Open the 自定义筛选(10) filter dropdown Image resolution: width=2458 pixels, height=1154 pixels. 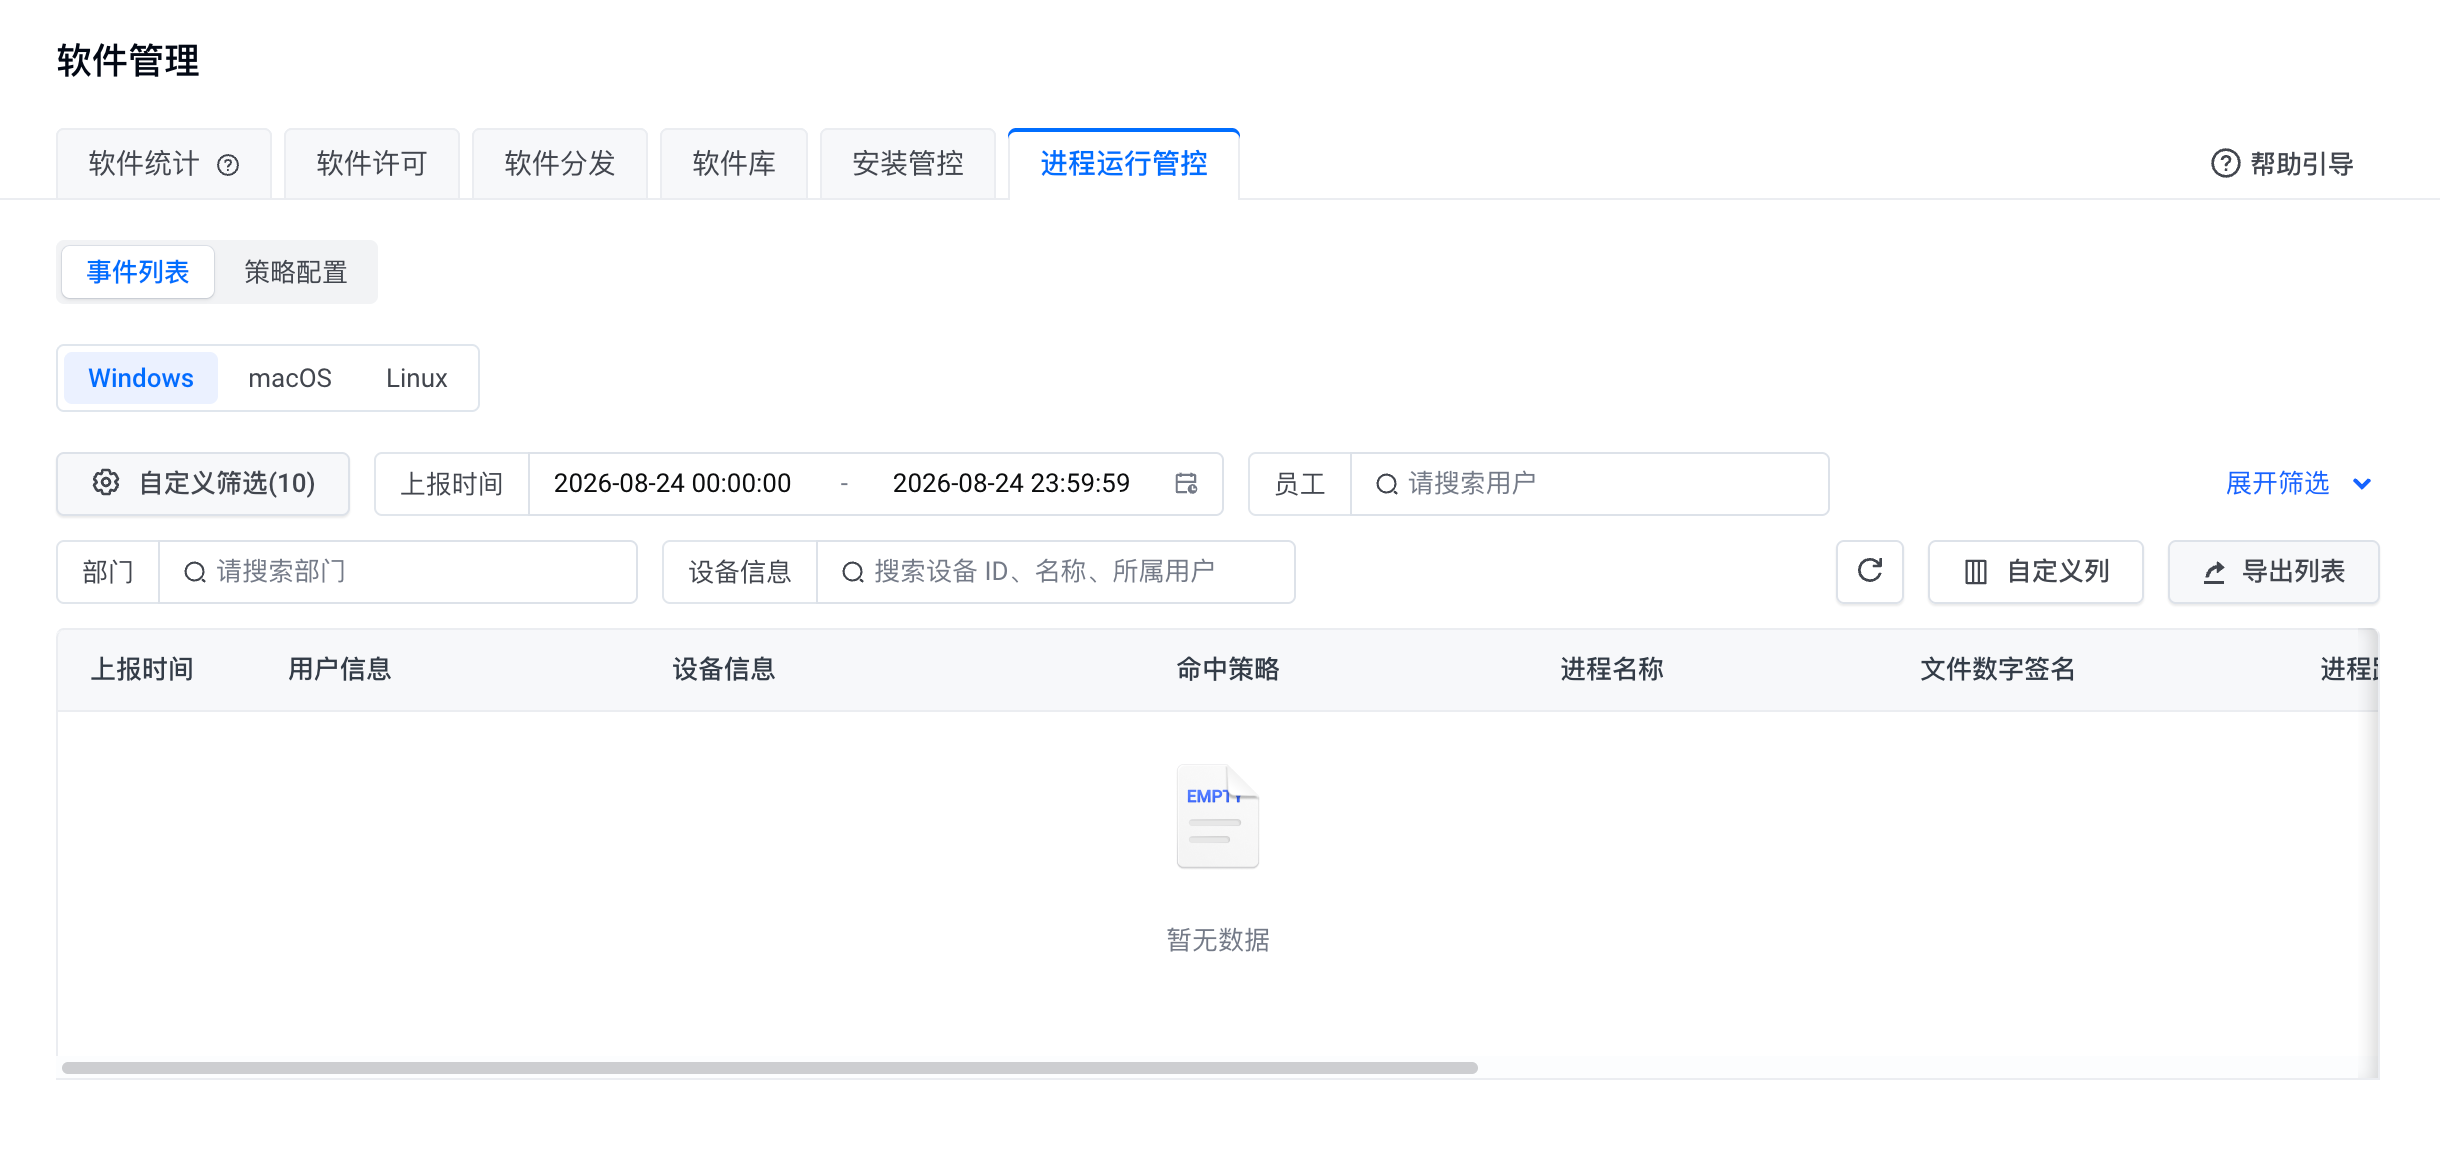(203, 484)
